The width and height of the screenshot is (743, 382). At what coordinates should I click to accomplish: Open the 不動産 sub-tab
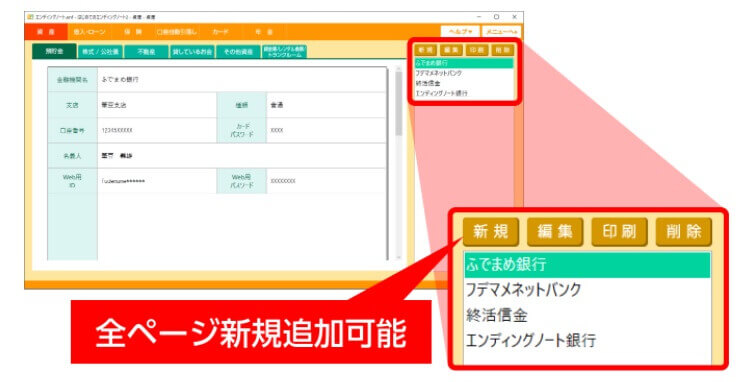coord(146,52)
